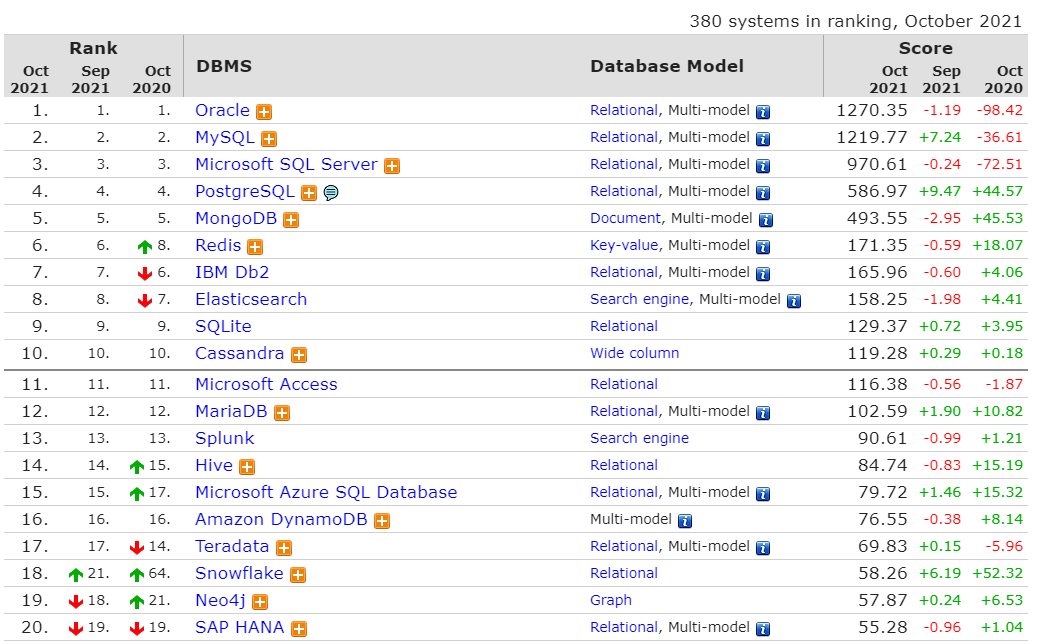Click the plus icon next to MariaDB
This screenshot has width=1037, height=644.
pyautogui.click(x=282, y=413)
